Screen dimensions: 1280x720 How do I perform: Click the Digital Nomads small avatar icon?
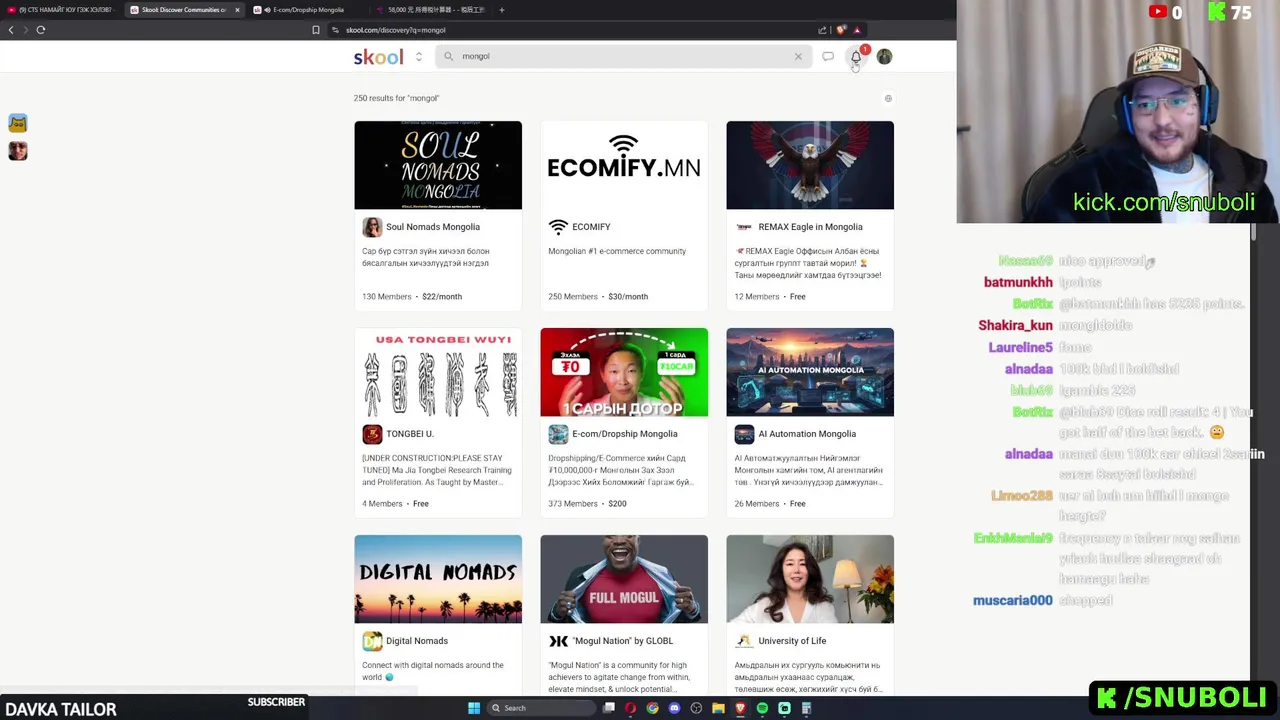point(372,641)
